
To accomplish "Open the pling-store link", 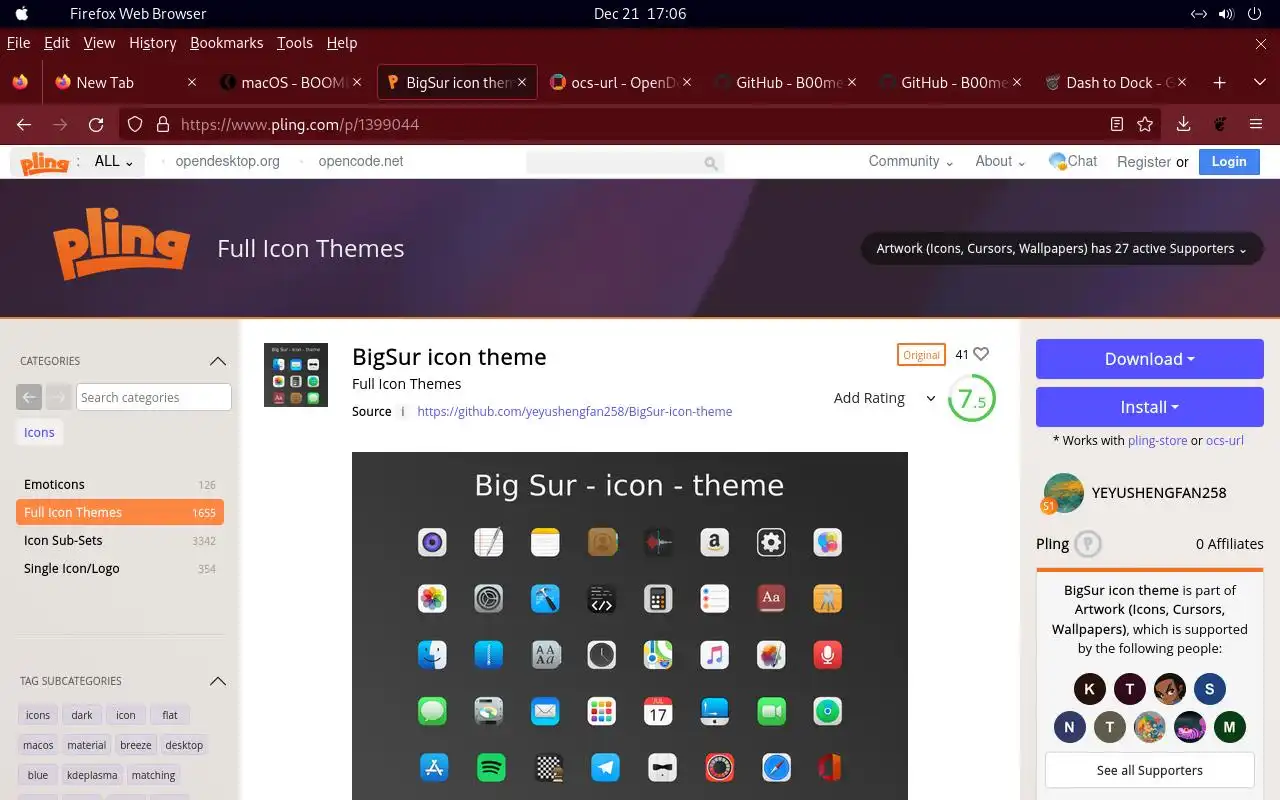I will [1158, 440].
